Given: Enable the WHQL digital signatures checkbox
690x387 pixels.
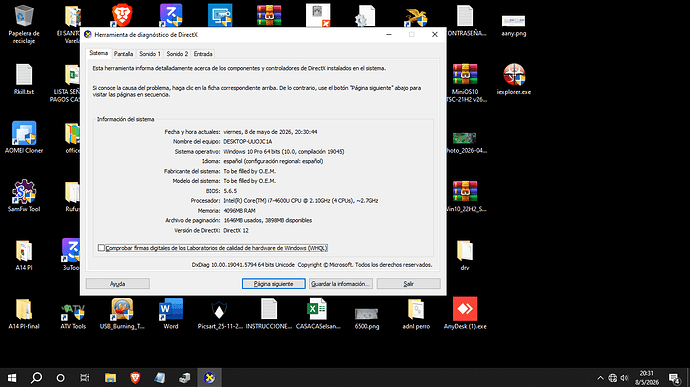Looking at the screenshot, I should coord(101,248).
